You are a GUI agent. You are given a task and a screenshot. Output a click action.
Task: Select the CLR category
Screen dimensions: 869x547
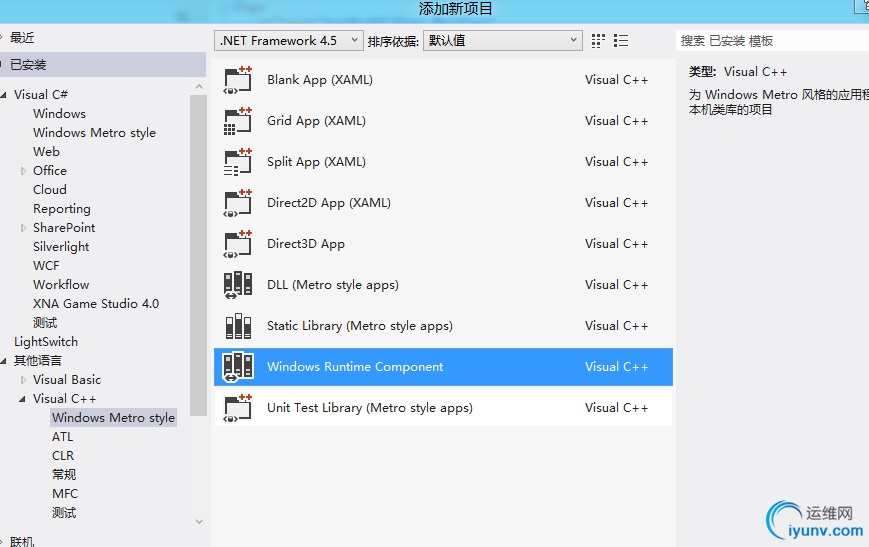pos(63,456)
